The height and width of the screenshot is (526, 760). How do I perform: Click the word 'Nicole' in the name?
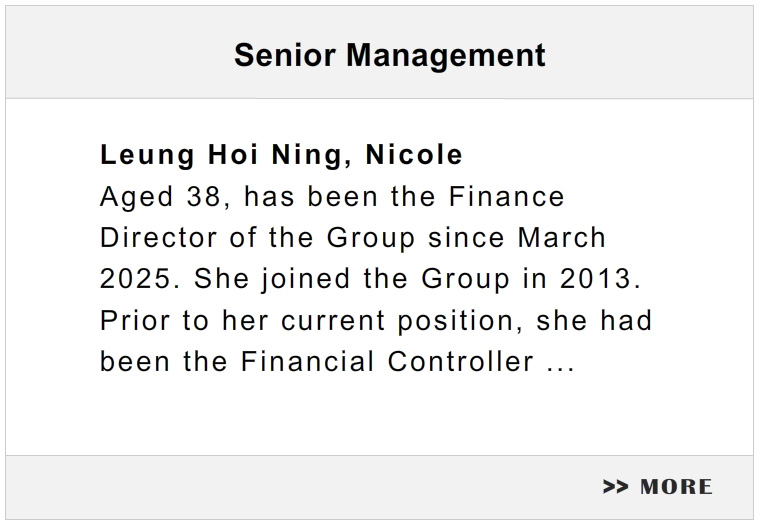click(414, 155)
